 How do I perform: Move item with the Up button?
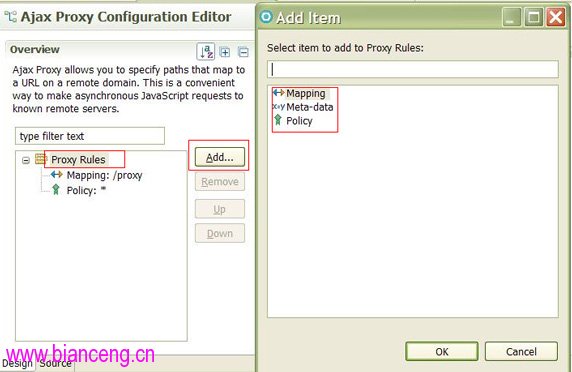(x=220, y=209)
